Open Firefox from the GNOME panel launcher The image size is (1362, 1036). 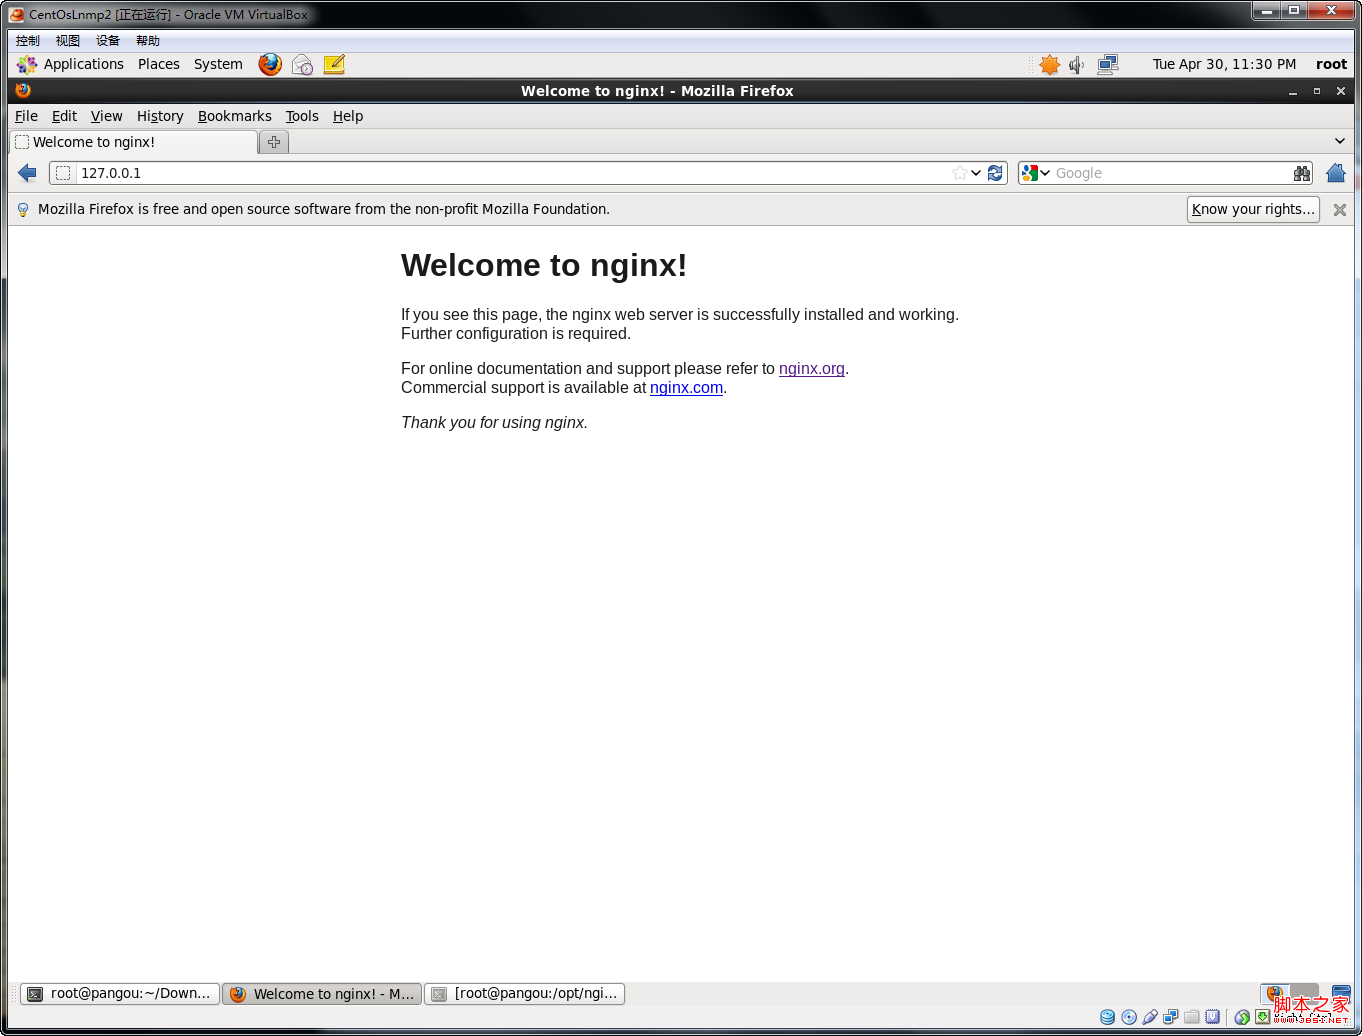pyautogui.click(x=270, y=64)
